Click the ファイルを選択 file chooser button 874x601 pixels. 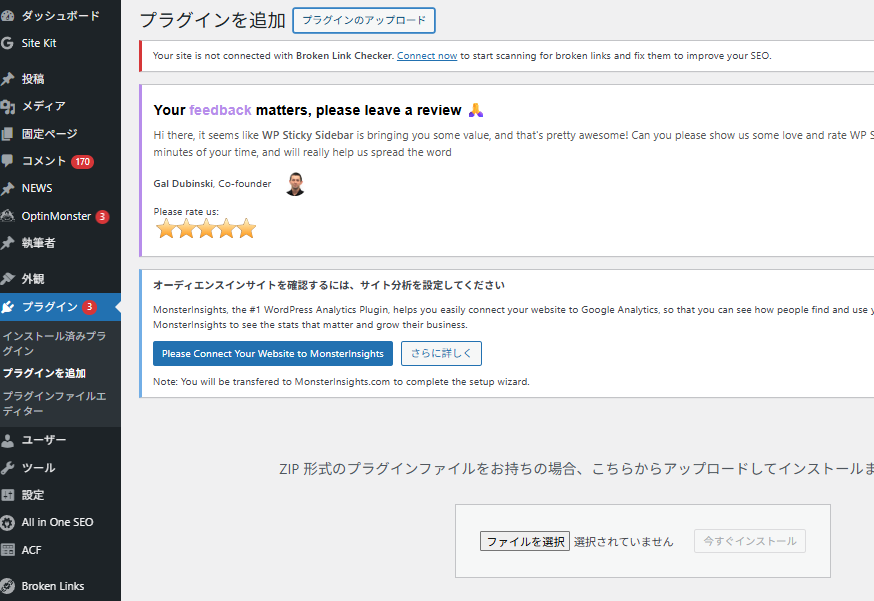[525, 541]
